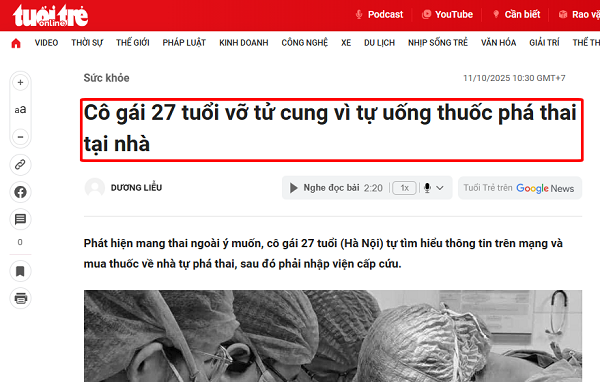600x382 pixels.
Task: Open the VĂN HÓA menu section
Action: [x=499, y=43]
